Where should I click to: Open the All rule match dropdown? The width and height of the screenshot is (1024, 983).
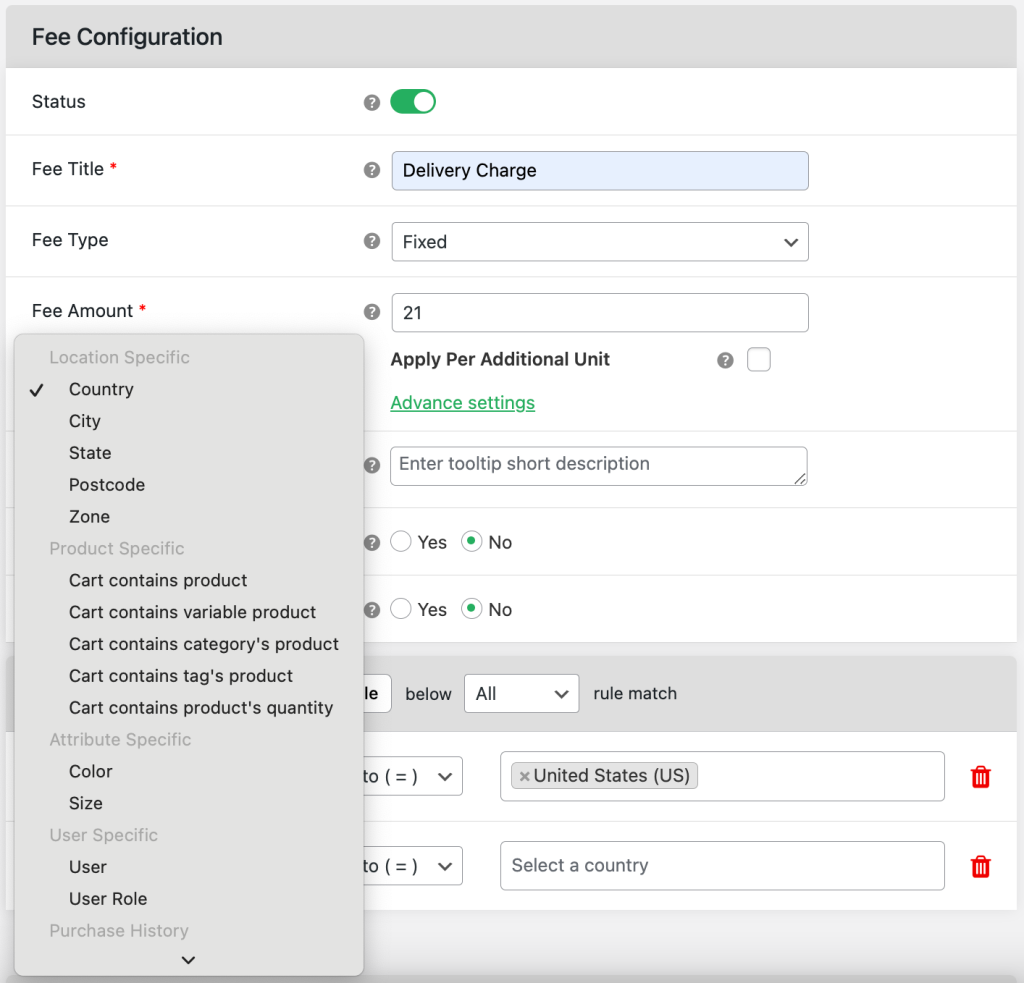point(521,693)
